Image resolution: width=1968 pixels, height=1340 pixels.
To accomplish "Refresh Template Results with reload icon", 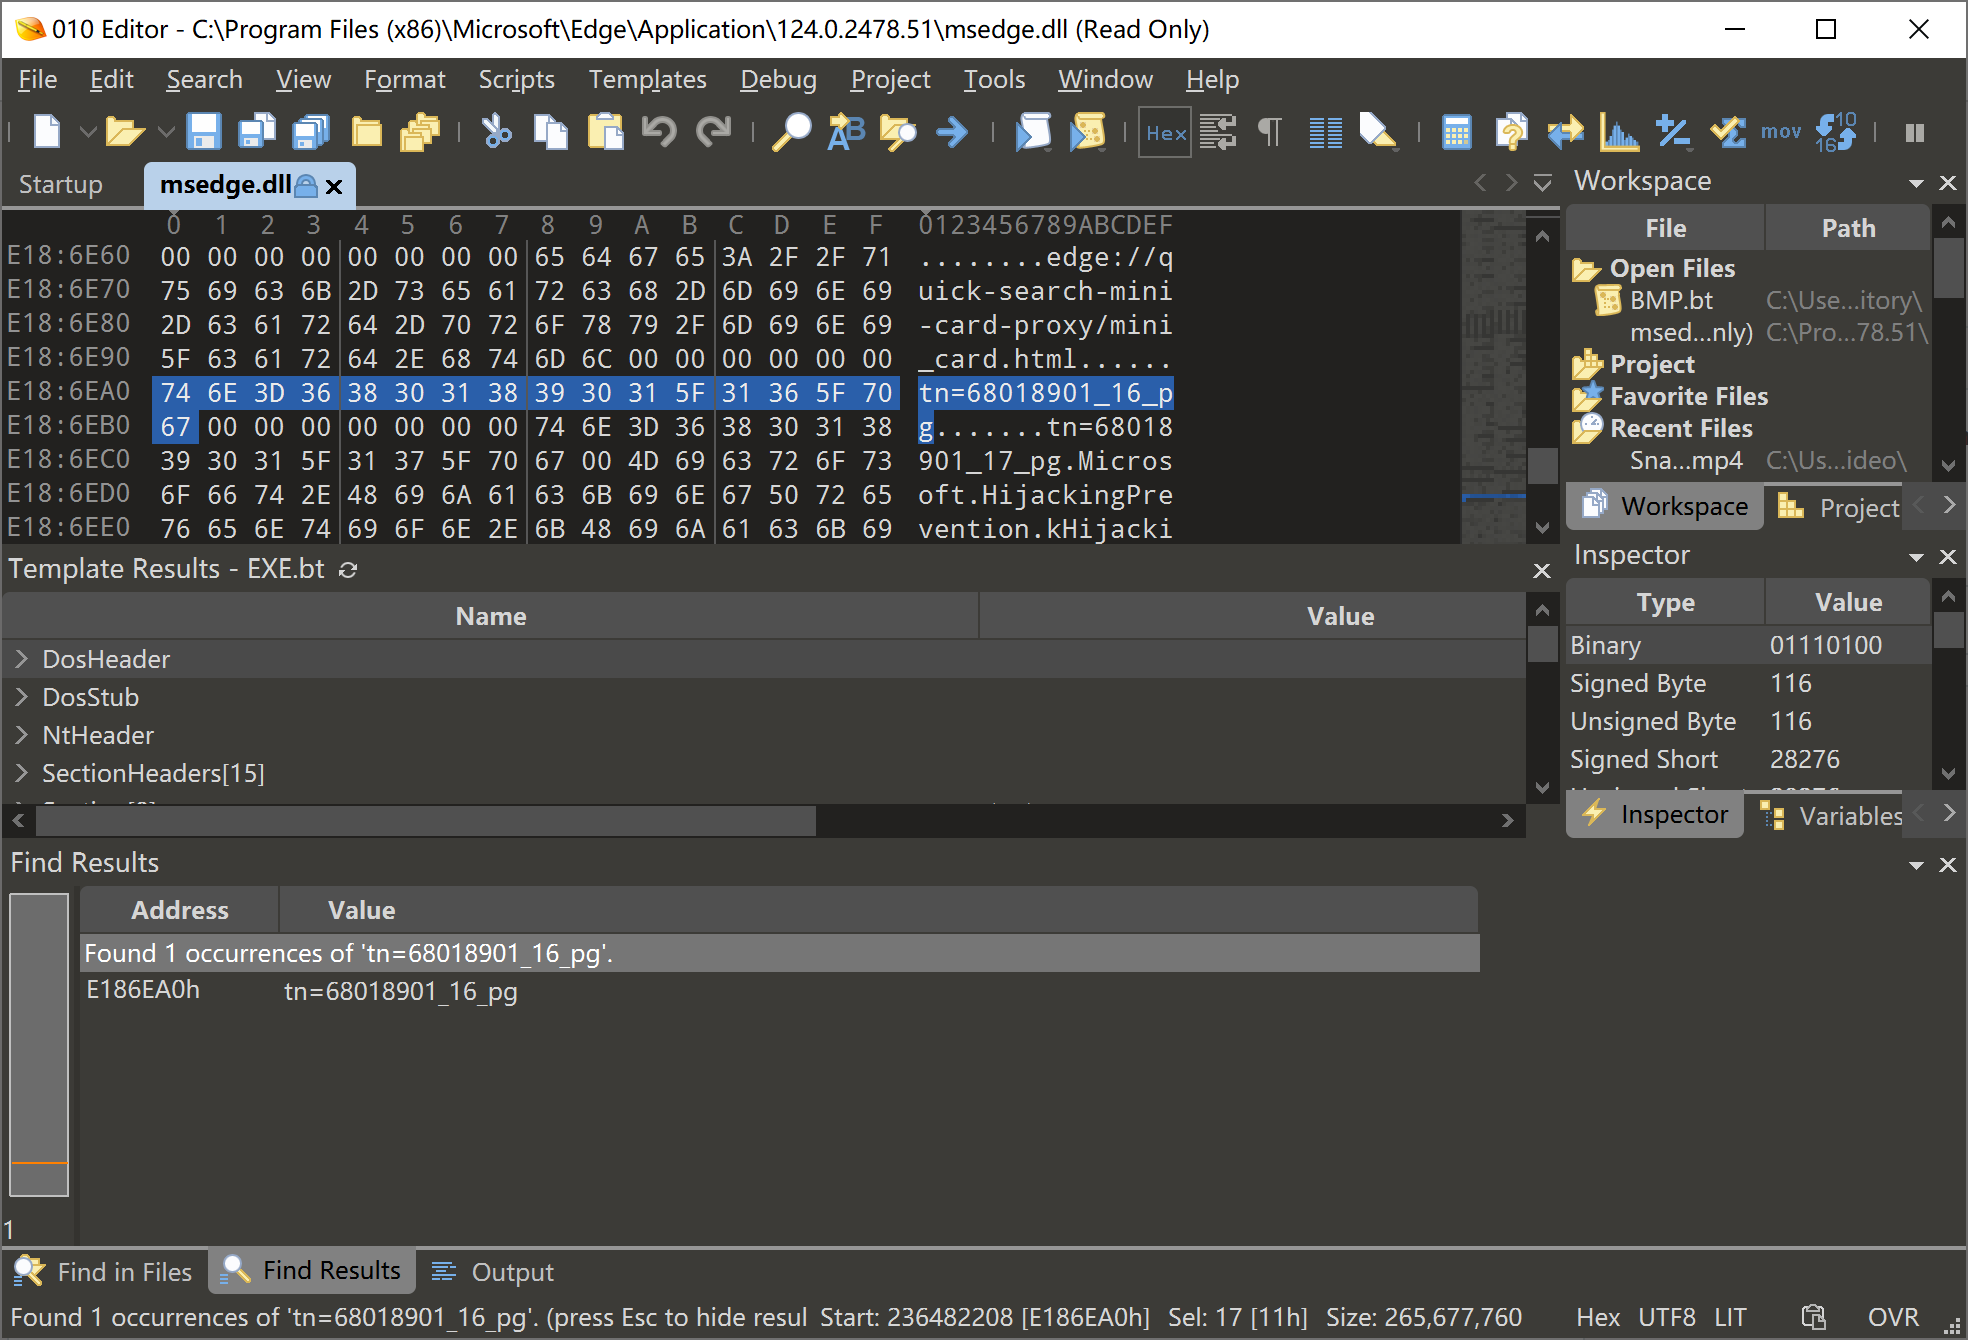I will [x=348, y=570].
